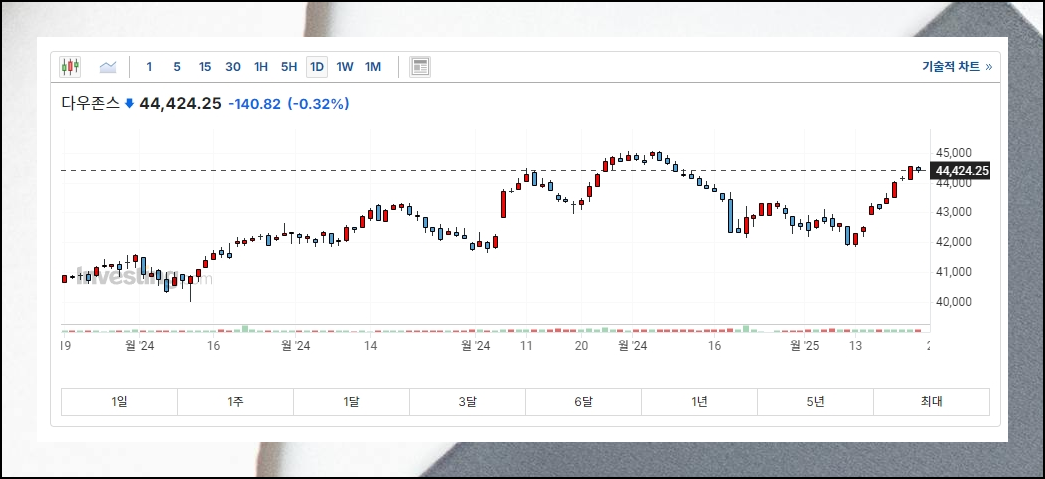The width and height of the screenshot is (1045, 479).
Task: Click the 44,424.25 current price label on axis
Action: click(x=961, y=171)
